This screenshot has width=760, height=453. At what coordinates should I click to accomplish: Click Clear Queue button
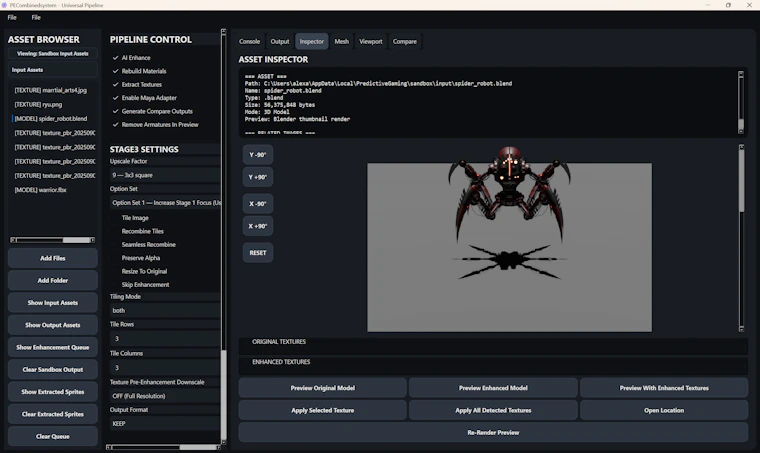click(52, 437)
